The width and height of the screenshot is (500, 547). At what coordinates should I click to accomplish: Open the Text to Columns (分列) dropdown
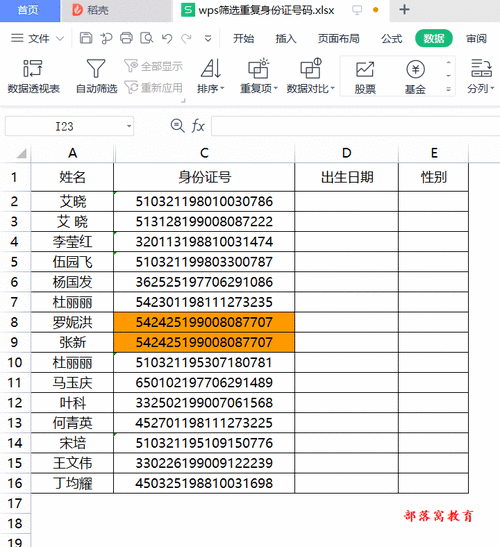[x=481, y=77]
